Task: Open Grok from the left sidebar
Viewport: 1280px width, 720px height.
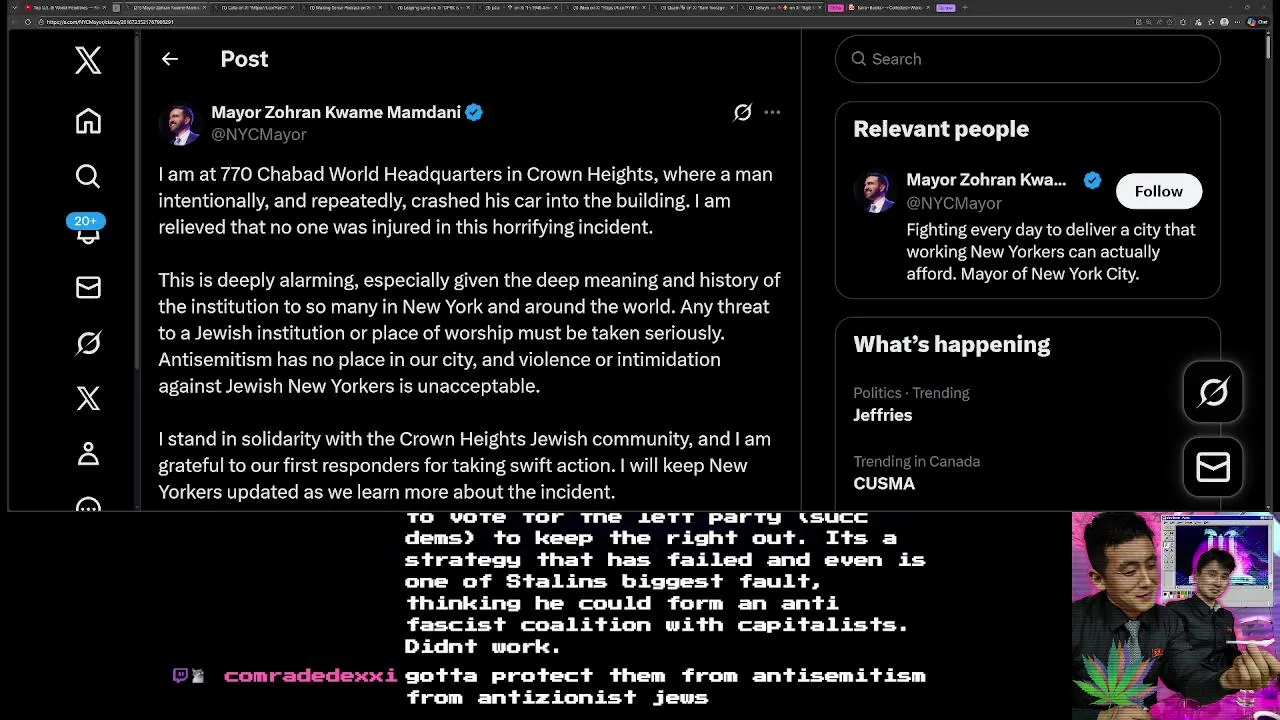Action: pyautogui.click(x=88, y=343)
